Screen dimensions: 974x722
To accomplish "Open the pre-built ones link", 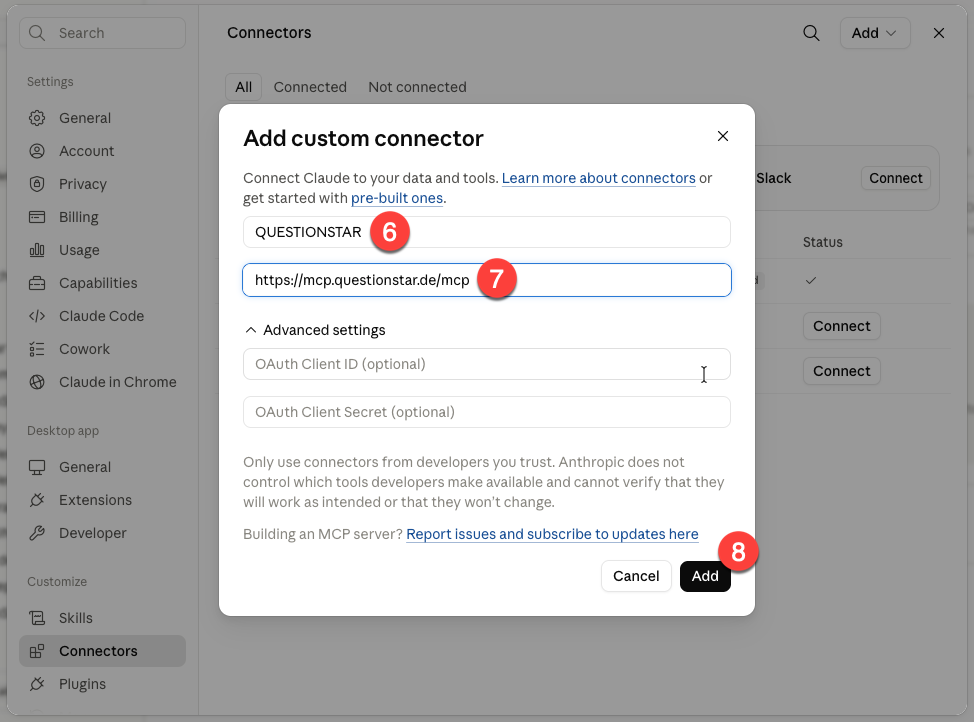I will tap(397, 198).
